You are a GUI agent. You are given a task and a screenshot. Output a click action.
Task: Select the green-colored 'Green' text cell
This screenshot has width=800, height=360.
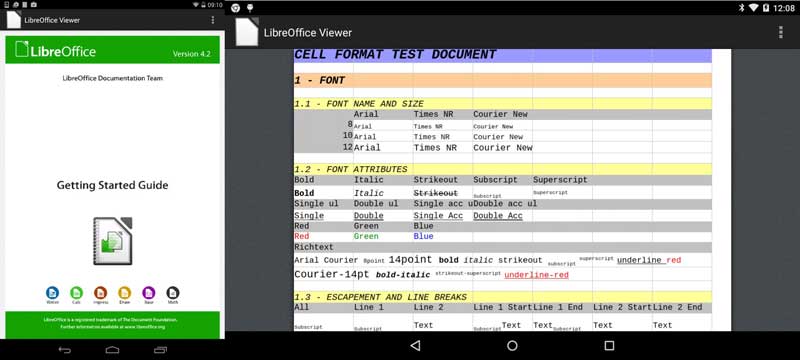(x=383, y=237)
